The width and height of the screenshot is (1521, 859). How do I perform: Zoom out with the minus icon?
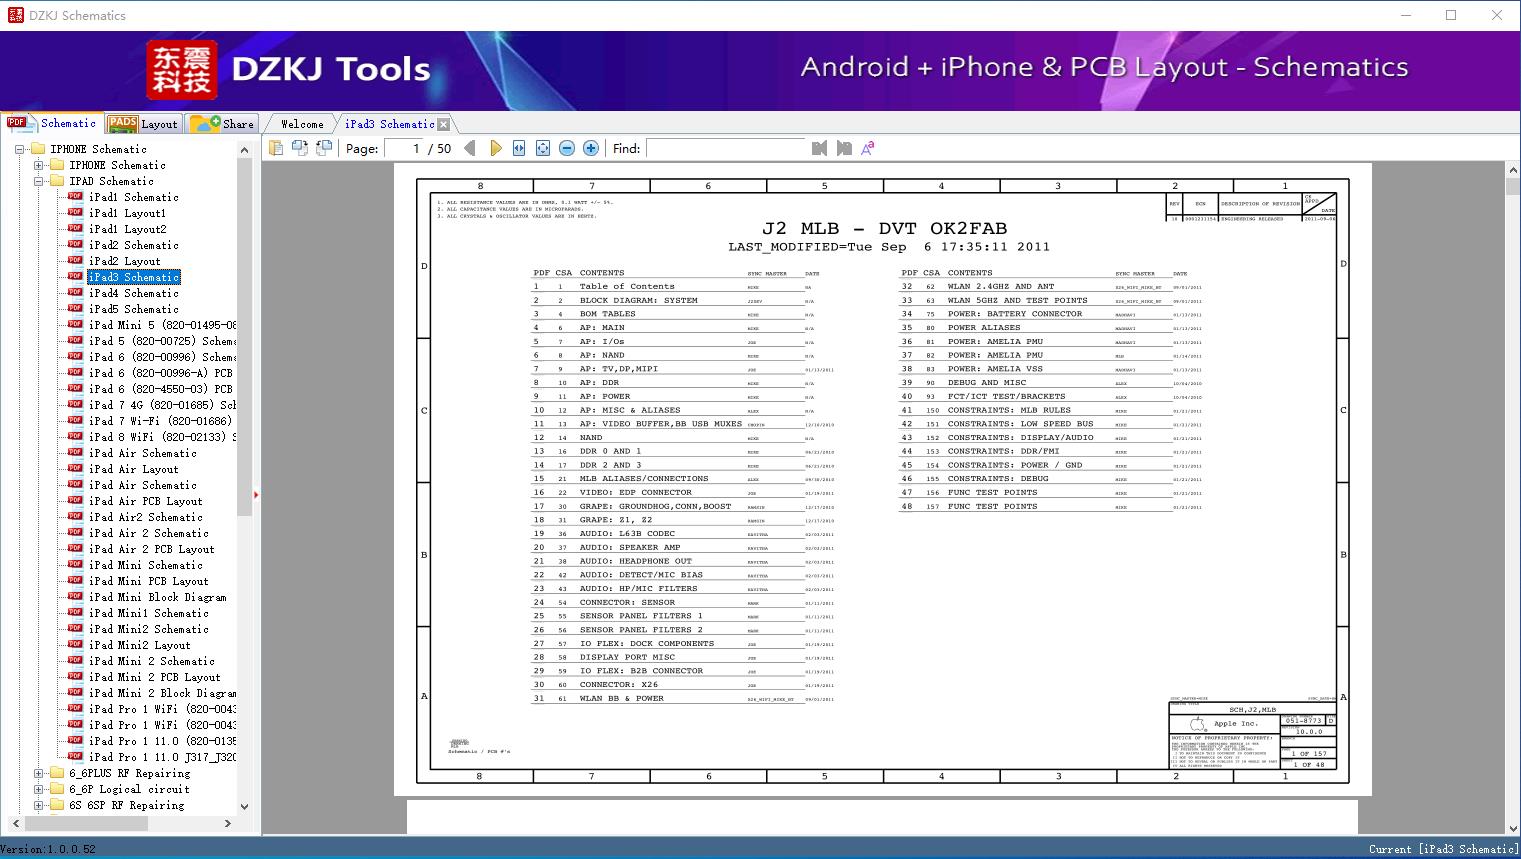567,148
